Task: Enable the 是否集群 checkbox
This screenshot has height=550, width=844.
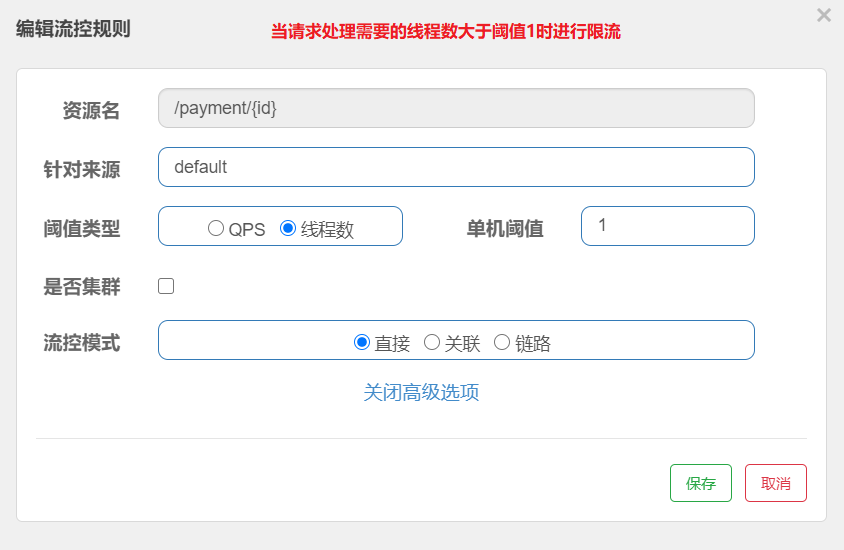Action: click(166, 286)
